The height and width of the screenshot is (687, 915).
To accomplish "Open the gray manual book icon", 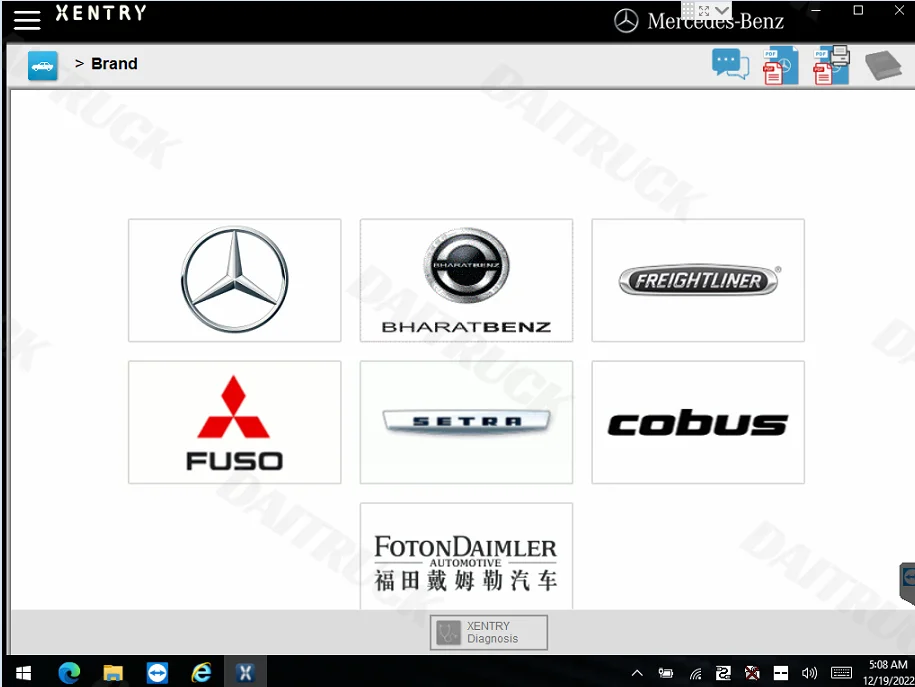I will 883,65.
